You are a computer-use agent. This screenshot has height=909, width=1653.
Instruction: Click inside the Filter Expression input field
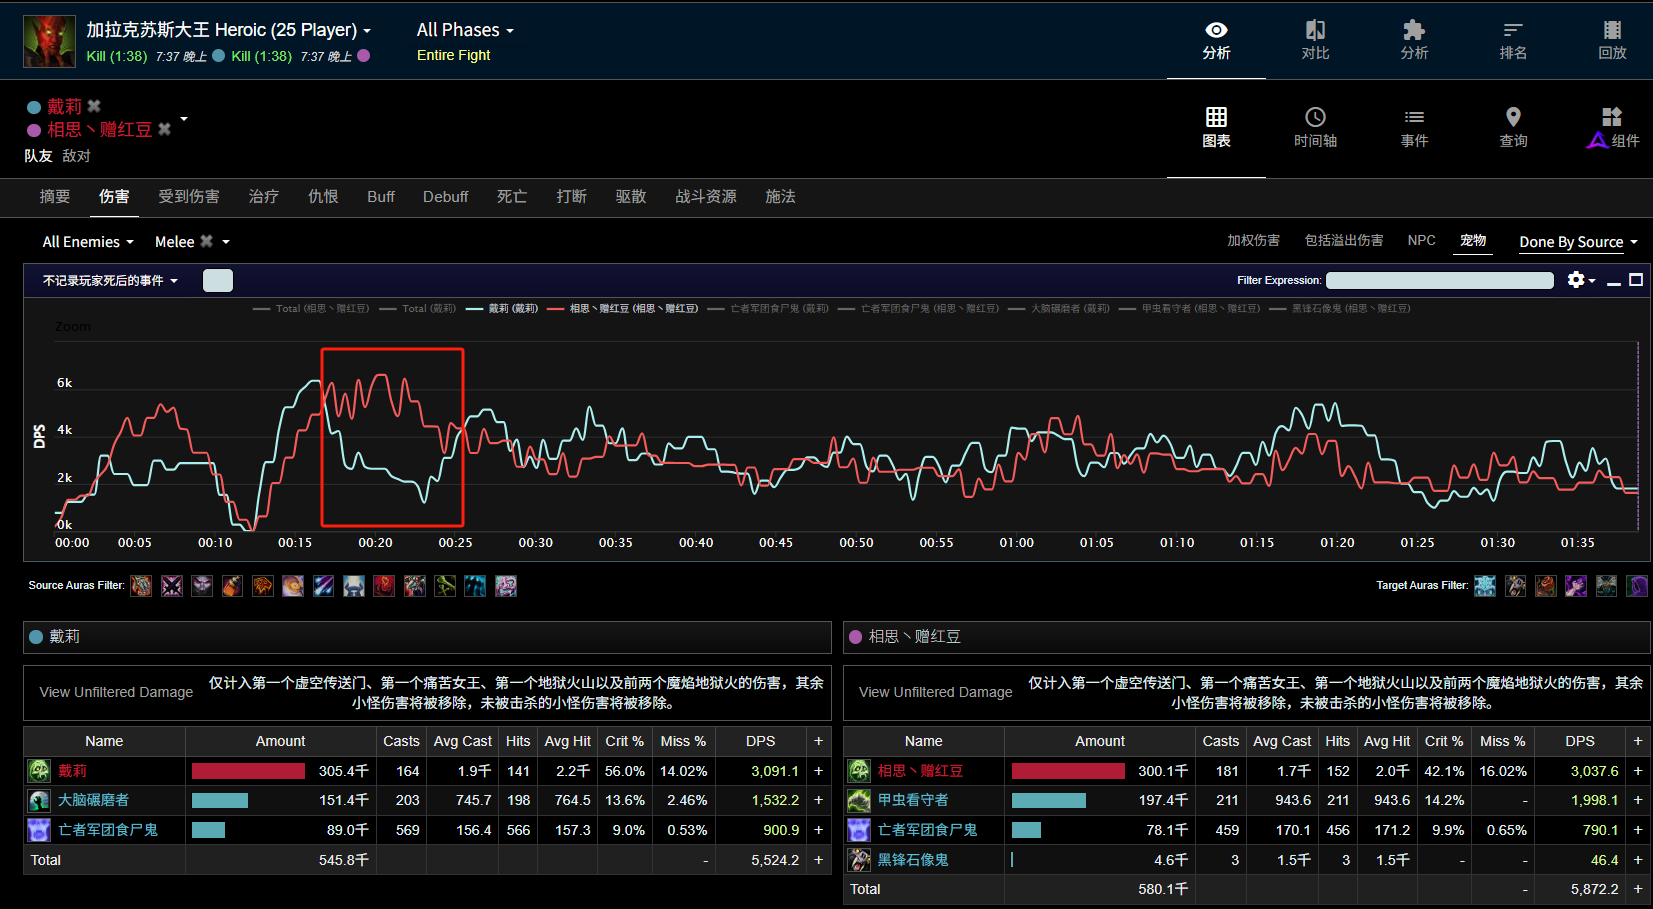[x=1439, y=280]
